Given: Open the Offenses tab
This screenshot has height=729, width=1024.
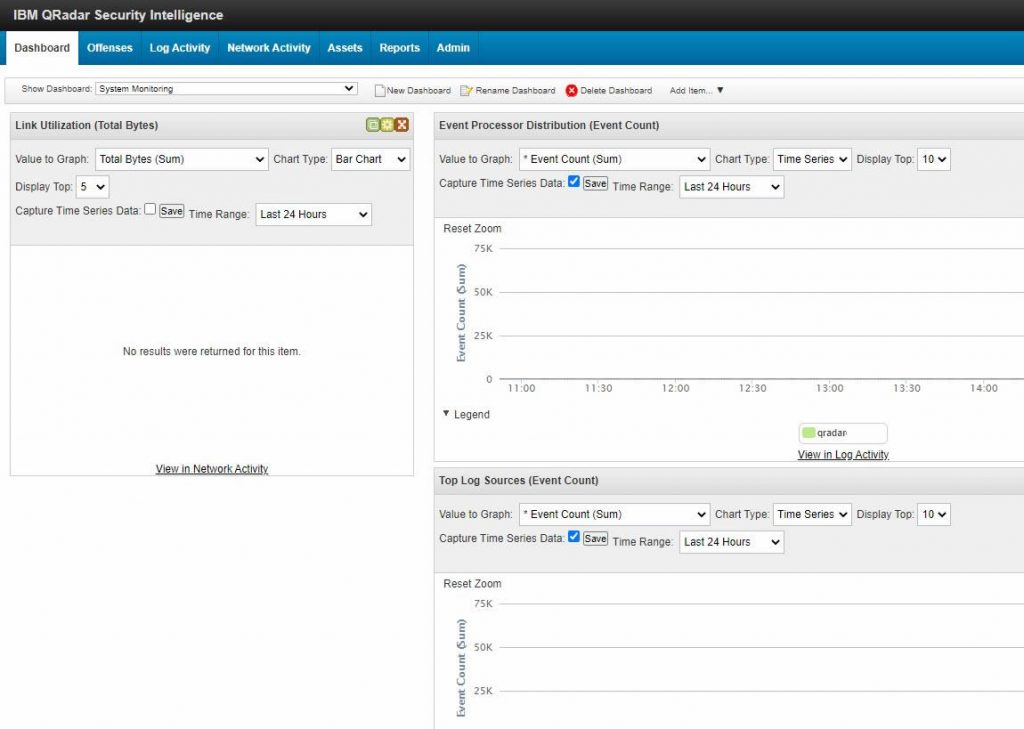Looking at the screenshot, I should [x=110, y=48].
